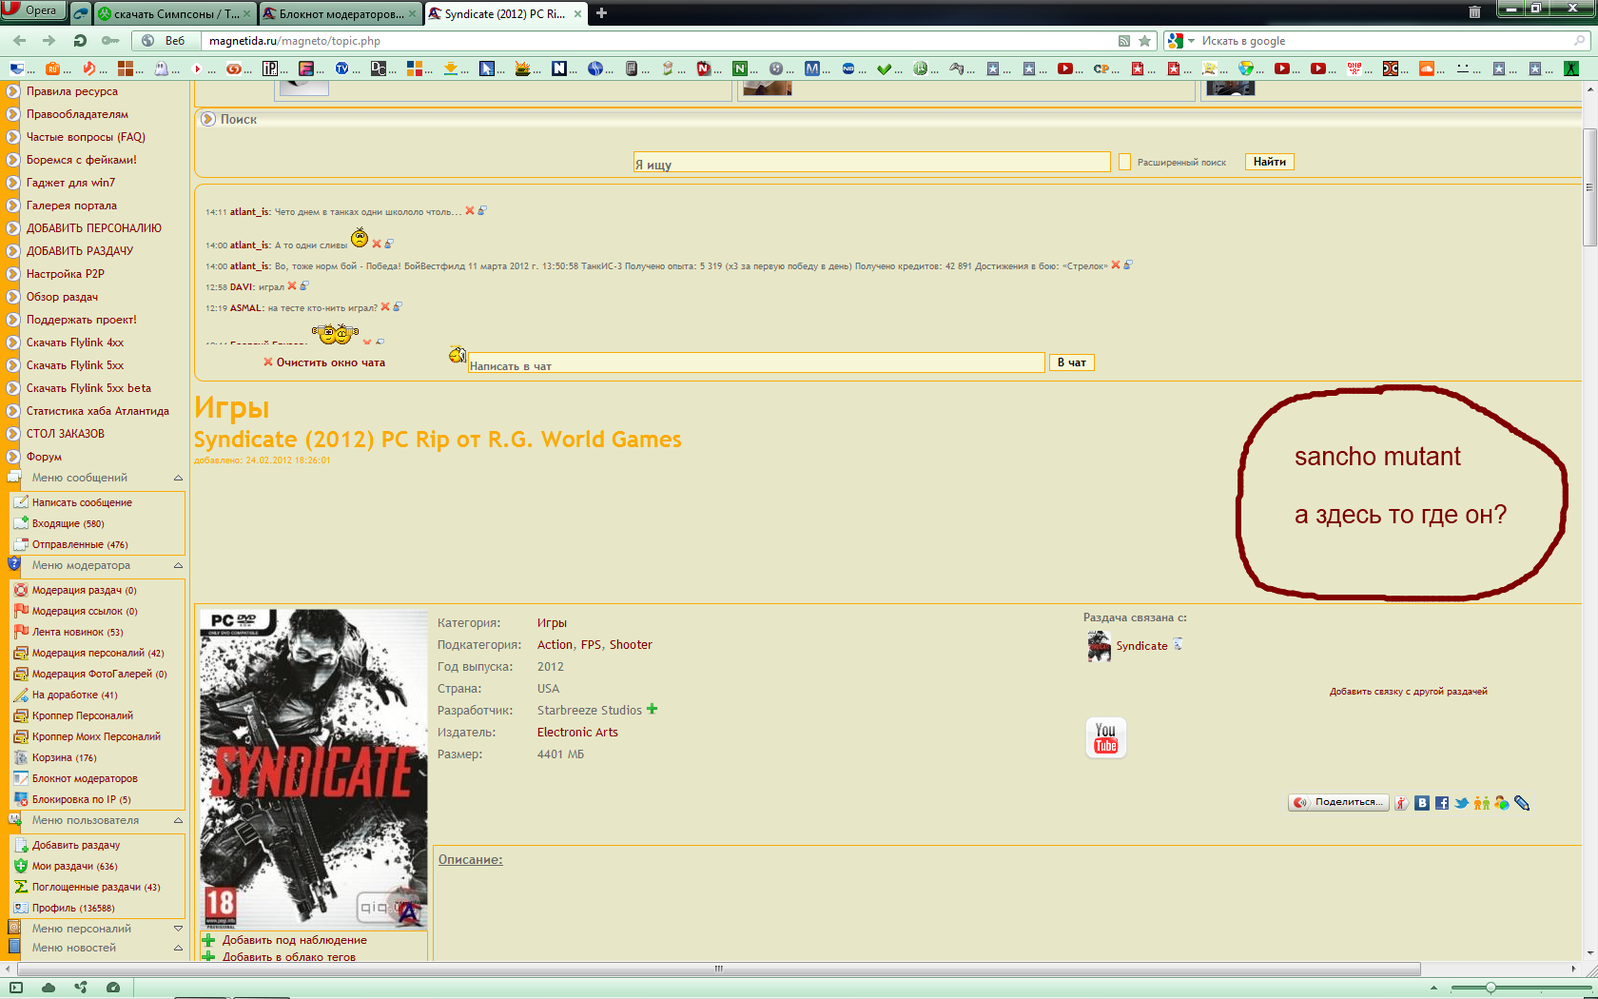Open 'Корзина (176)' trash item
Viewport: 1598px width, 999px height.
64,758
